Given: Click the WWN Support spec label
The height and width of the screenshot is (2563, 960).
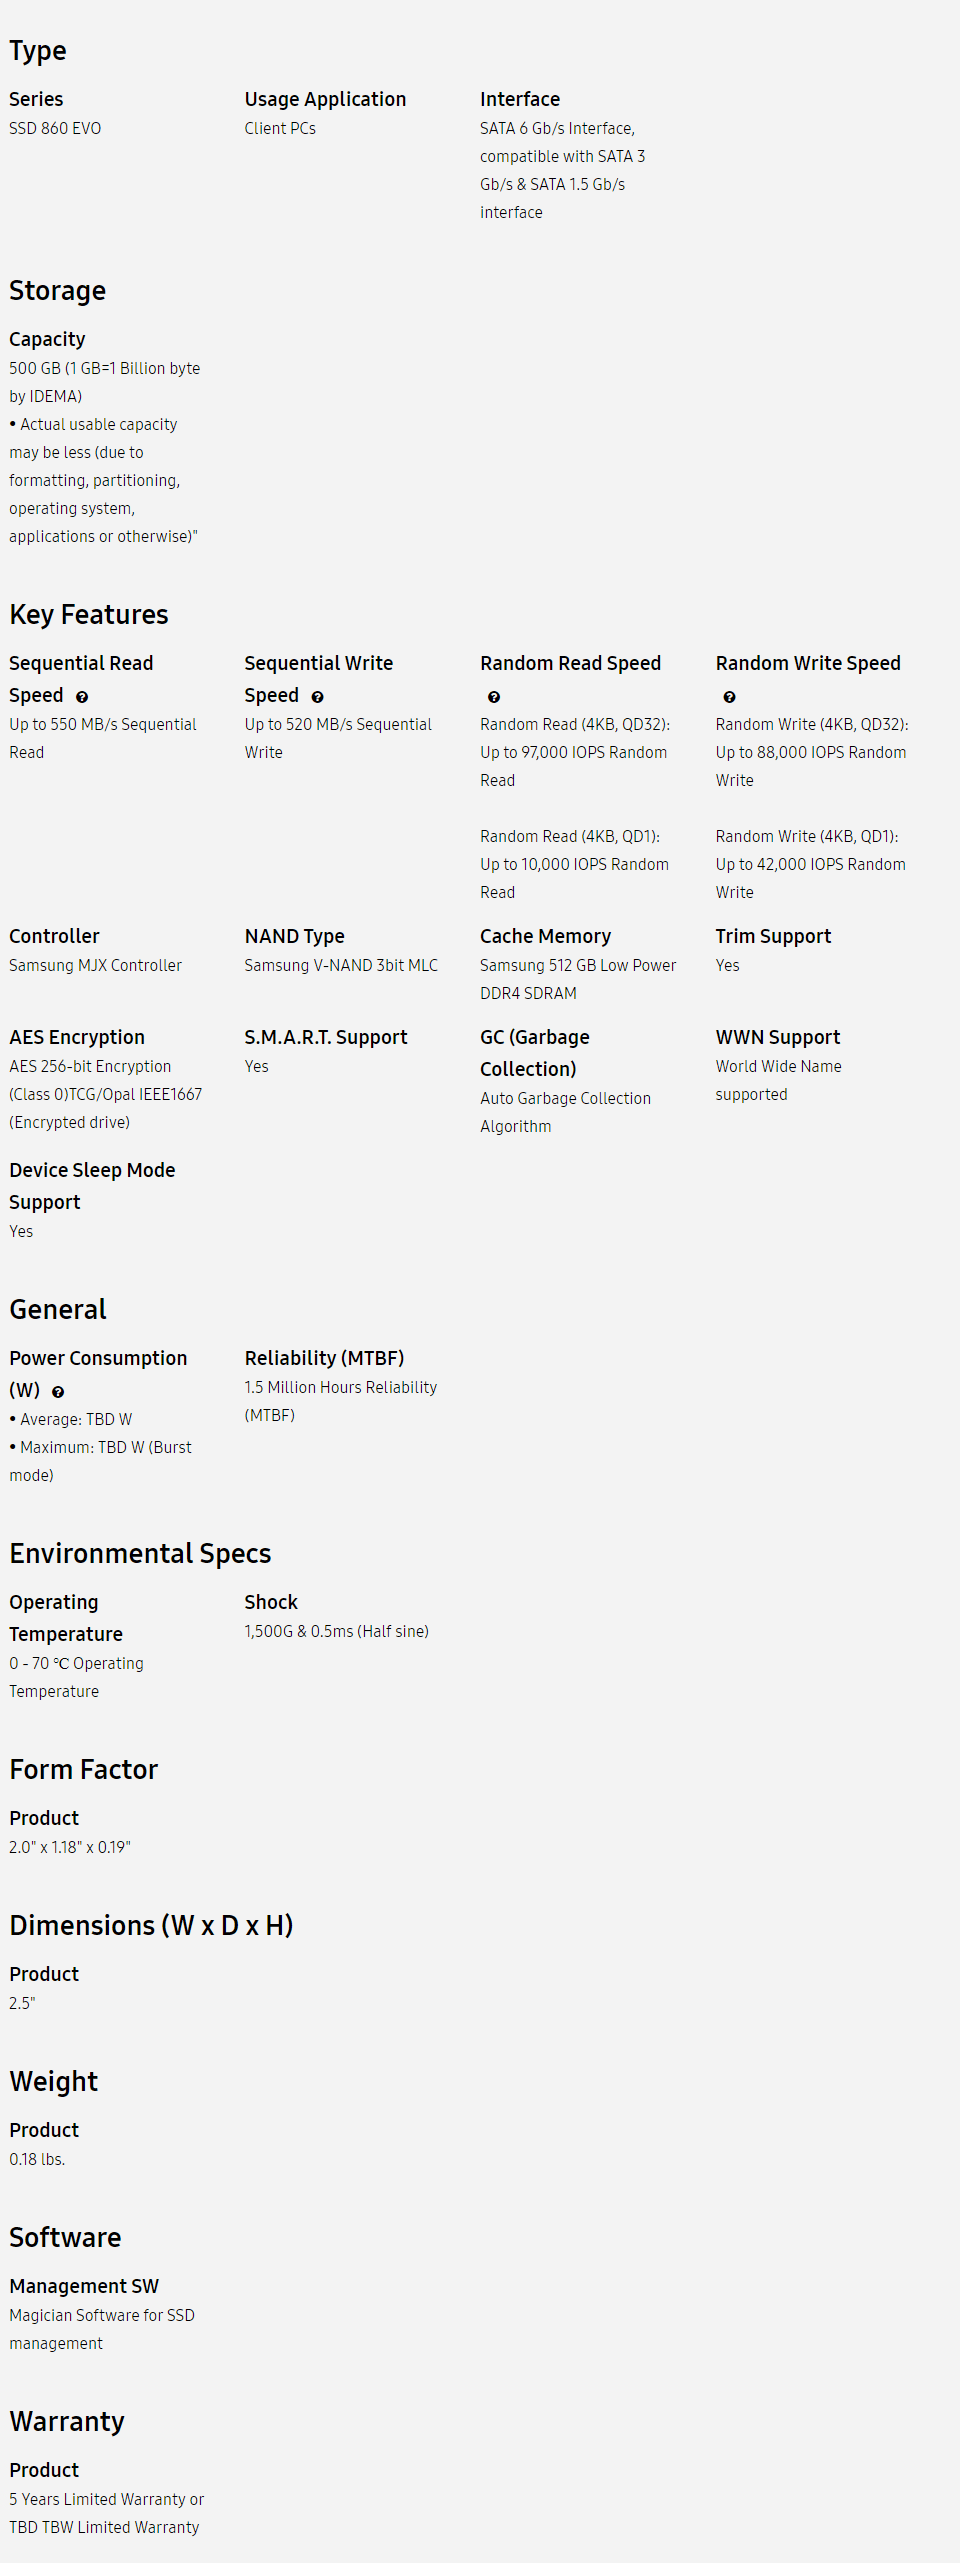Looking at the screenshot, I should [777, 1037].
